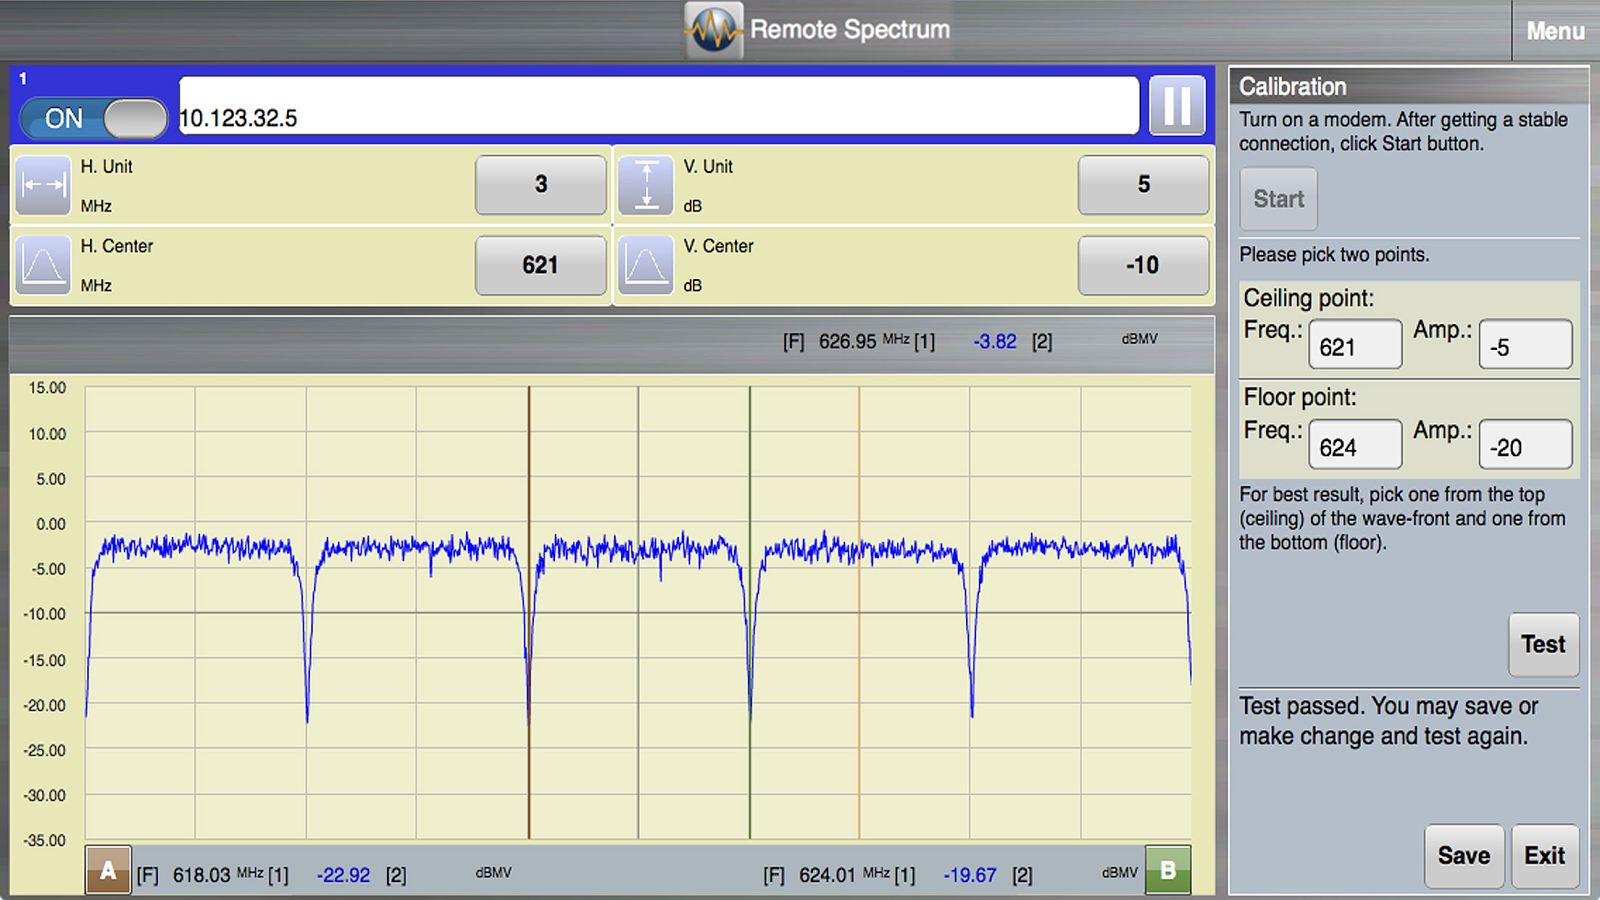Click the IP address field 10.123.32.5

tap(658, 106)
